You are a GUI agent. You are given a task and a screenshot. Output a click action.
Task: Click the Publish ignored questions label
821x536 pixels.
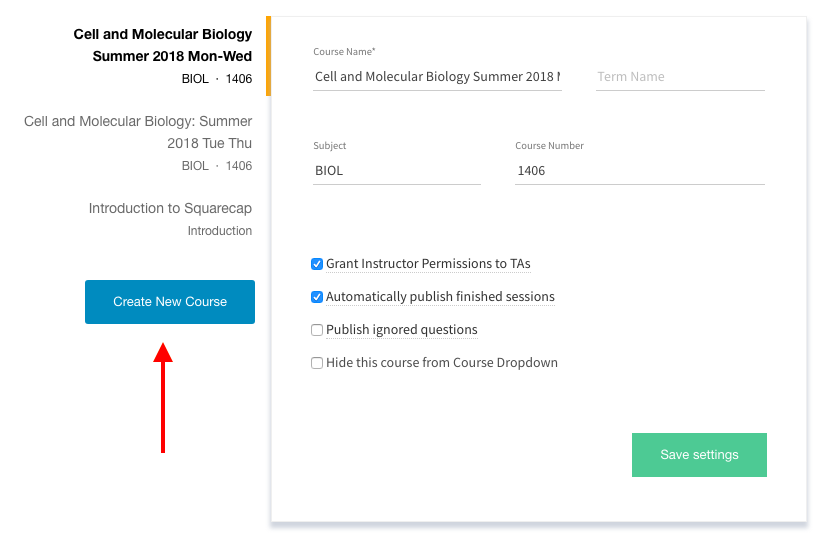[402, 330]
